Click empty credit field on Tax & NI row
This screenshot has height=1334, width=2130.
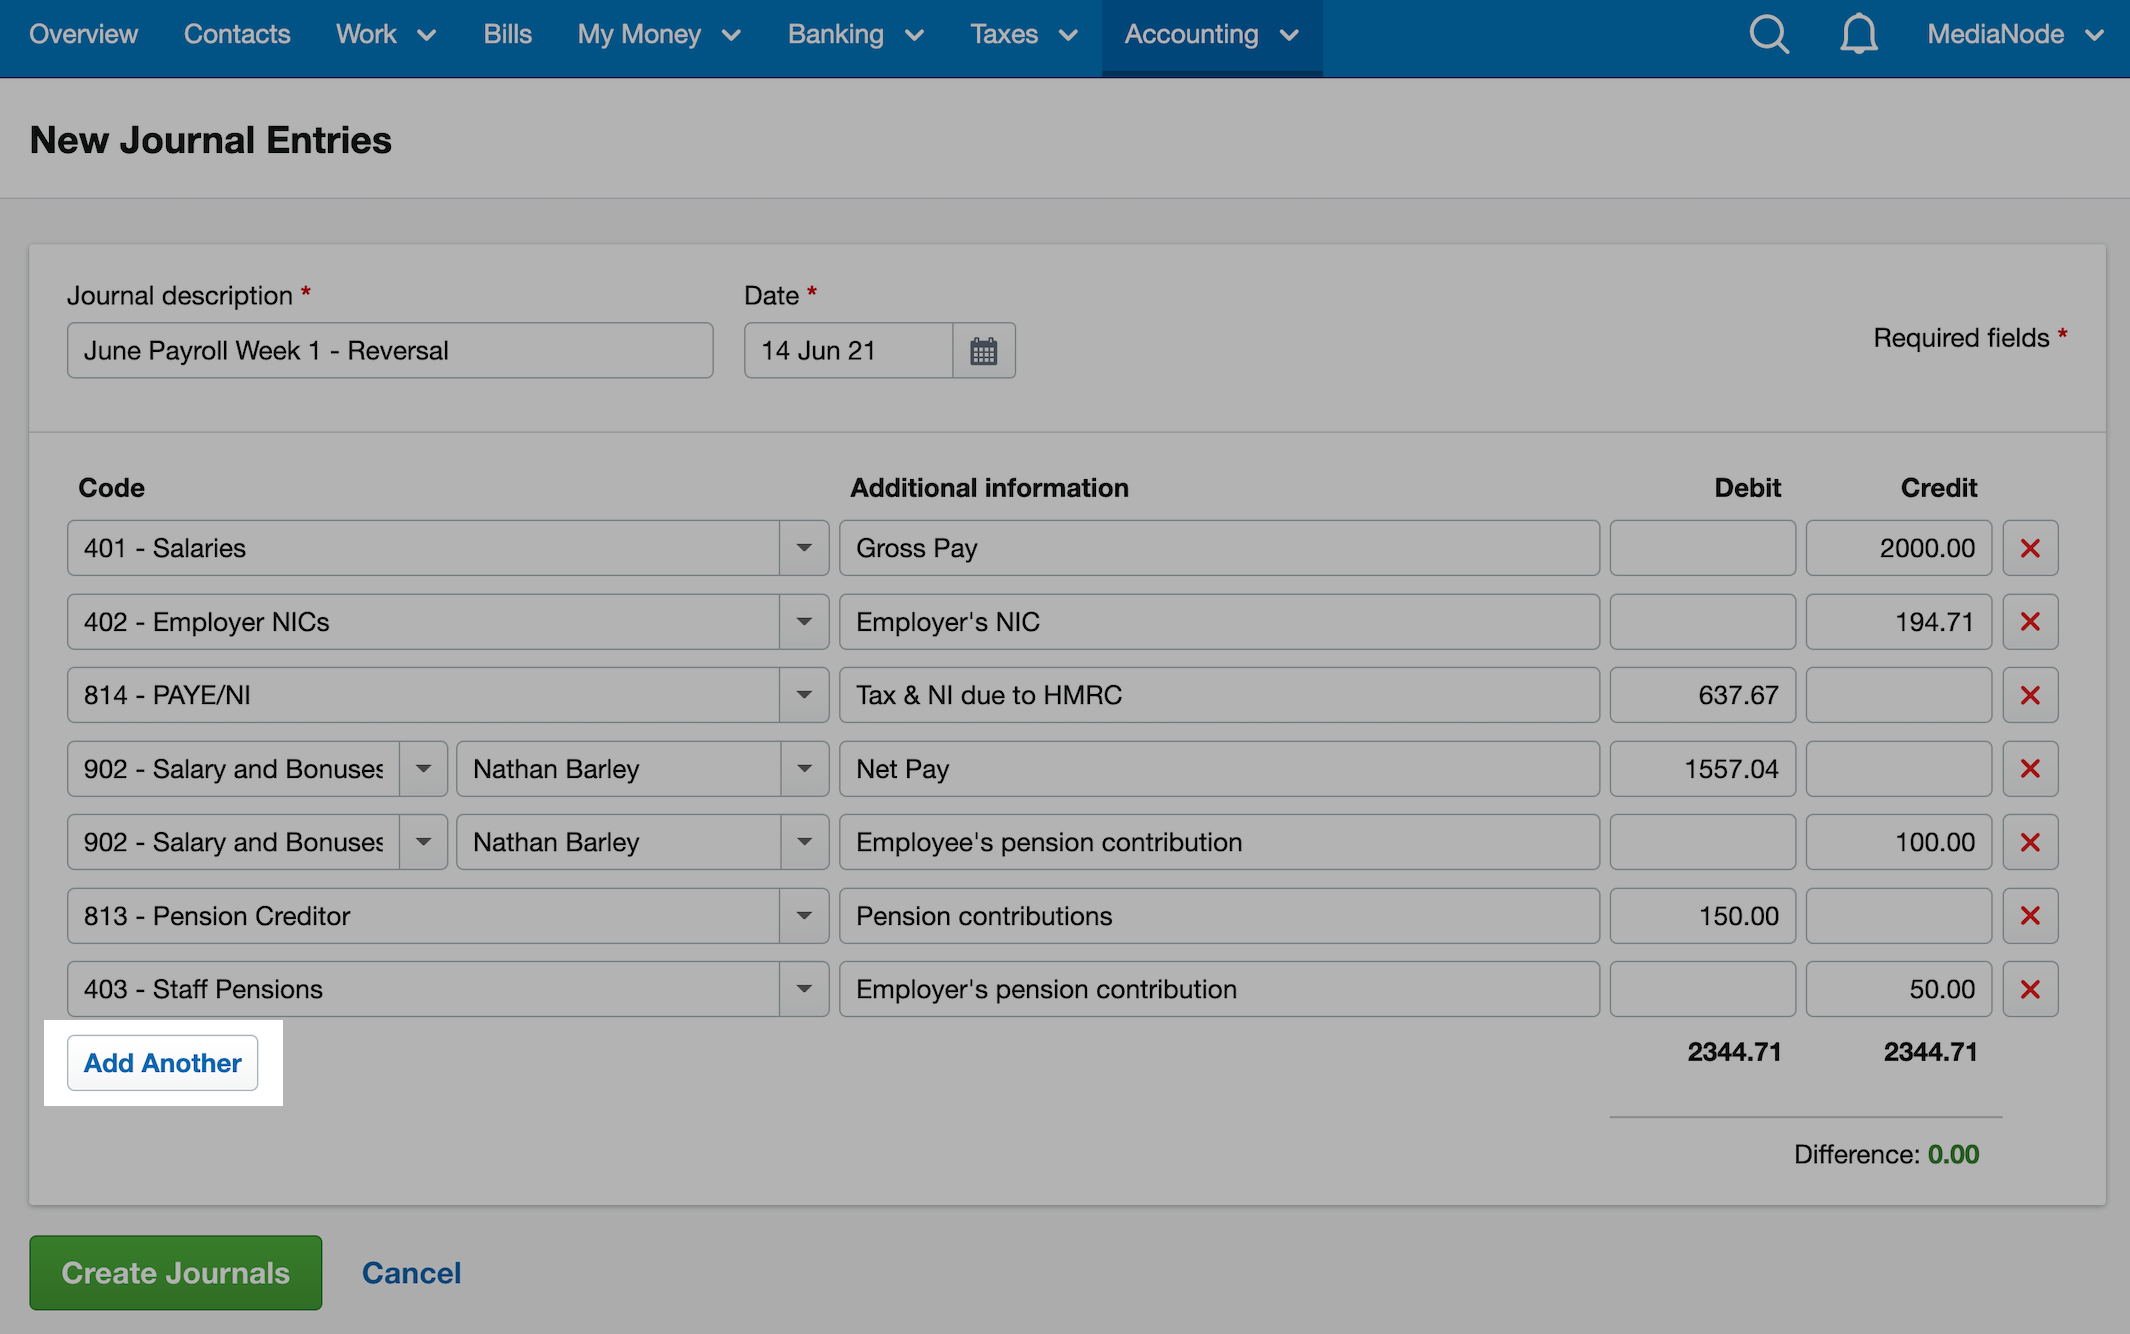(x=1899, y=695)
